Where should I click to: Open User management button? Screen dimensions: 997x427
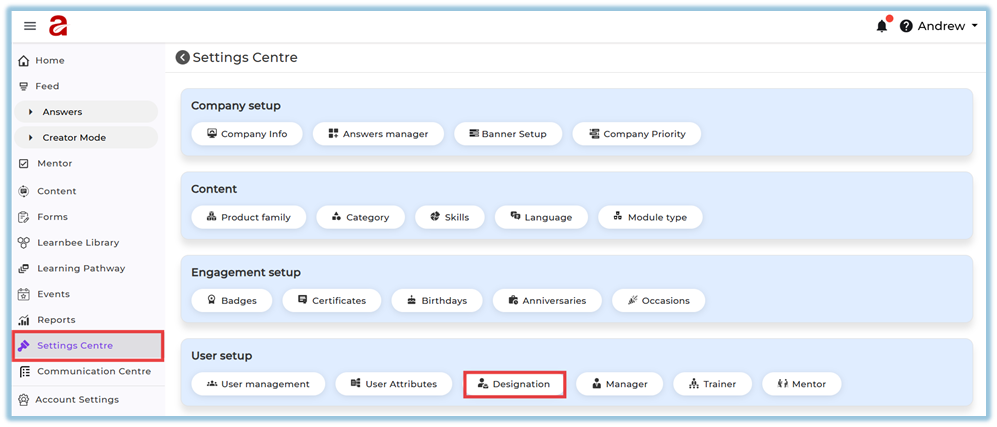pyautogui.click(x=258, y=384)
